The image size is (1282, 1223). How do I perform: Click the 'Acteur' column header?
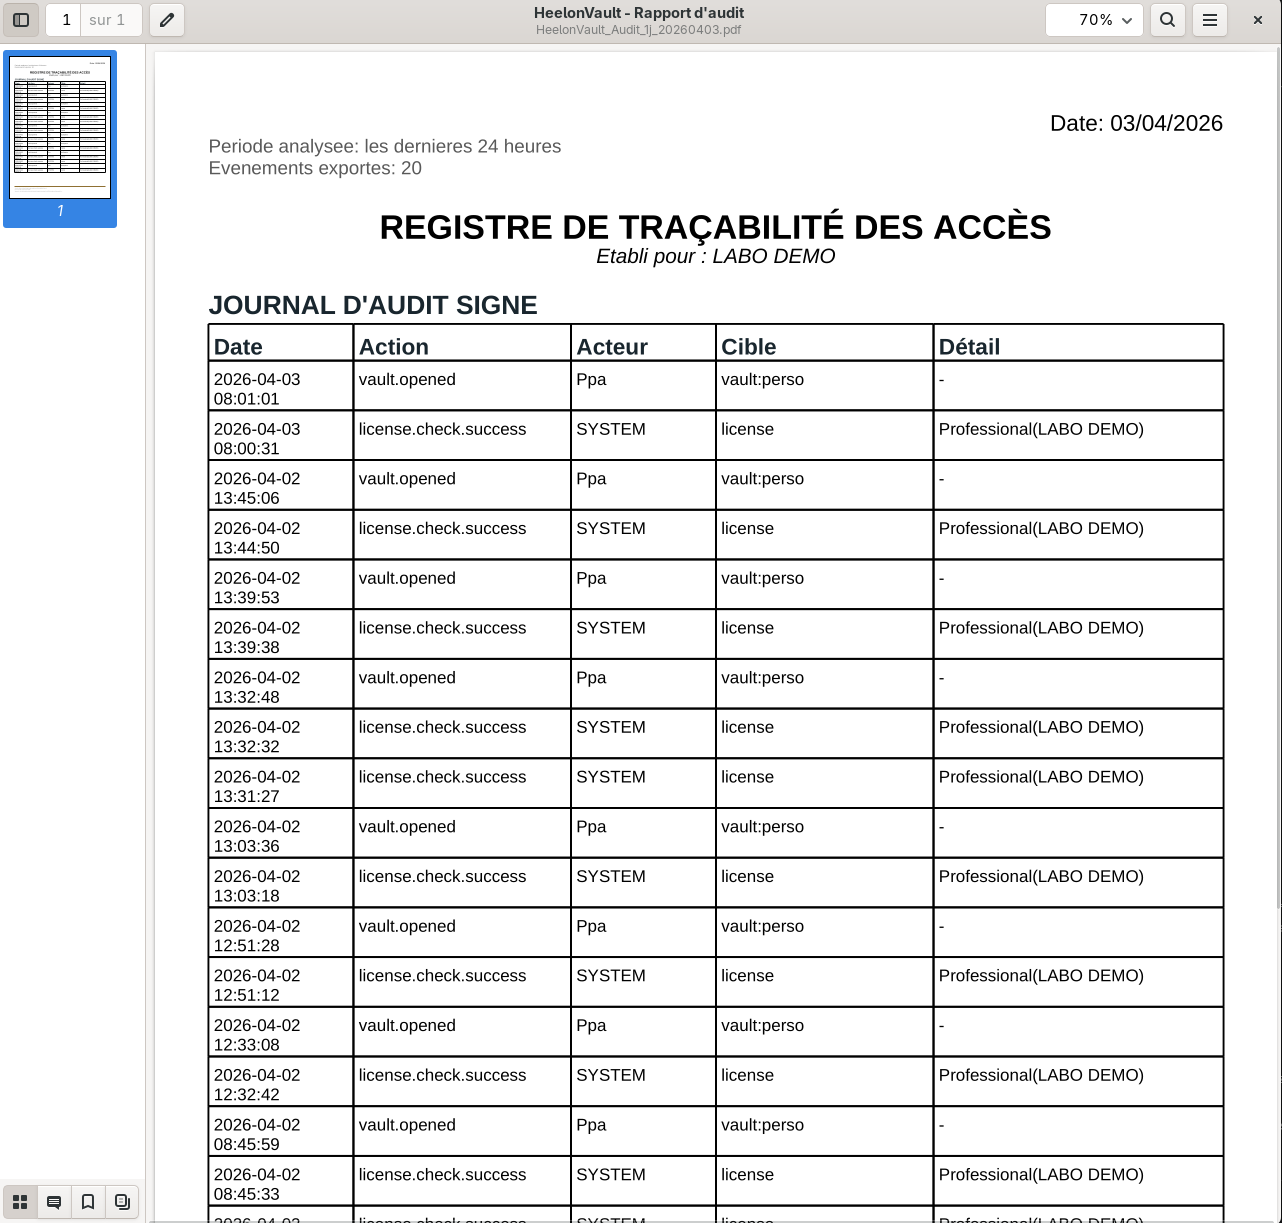tap(612, 347)
